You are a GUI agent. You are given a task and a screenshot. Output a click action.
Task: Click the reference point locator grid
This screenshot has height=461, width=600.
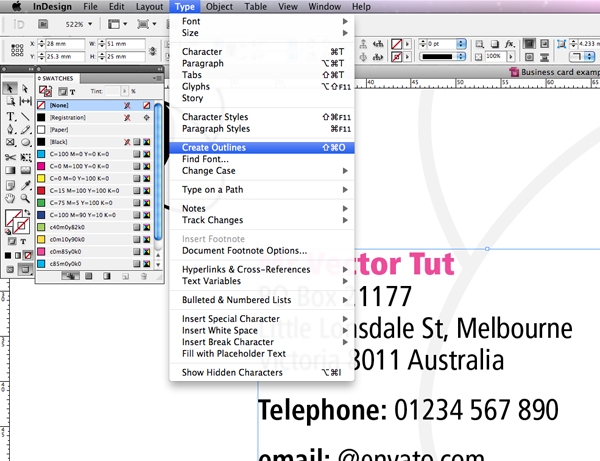point(17,50)
